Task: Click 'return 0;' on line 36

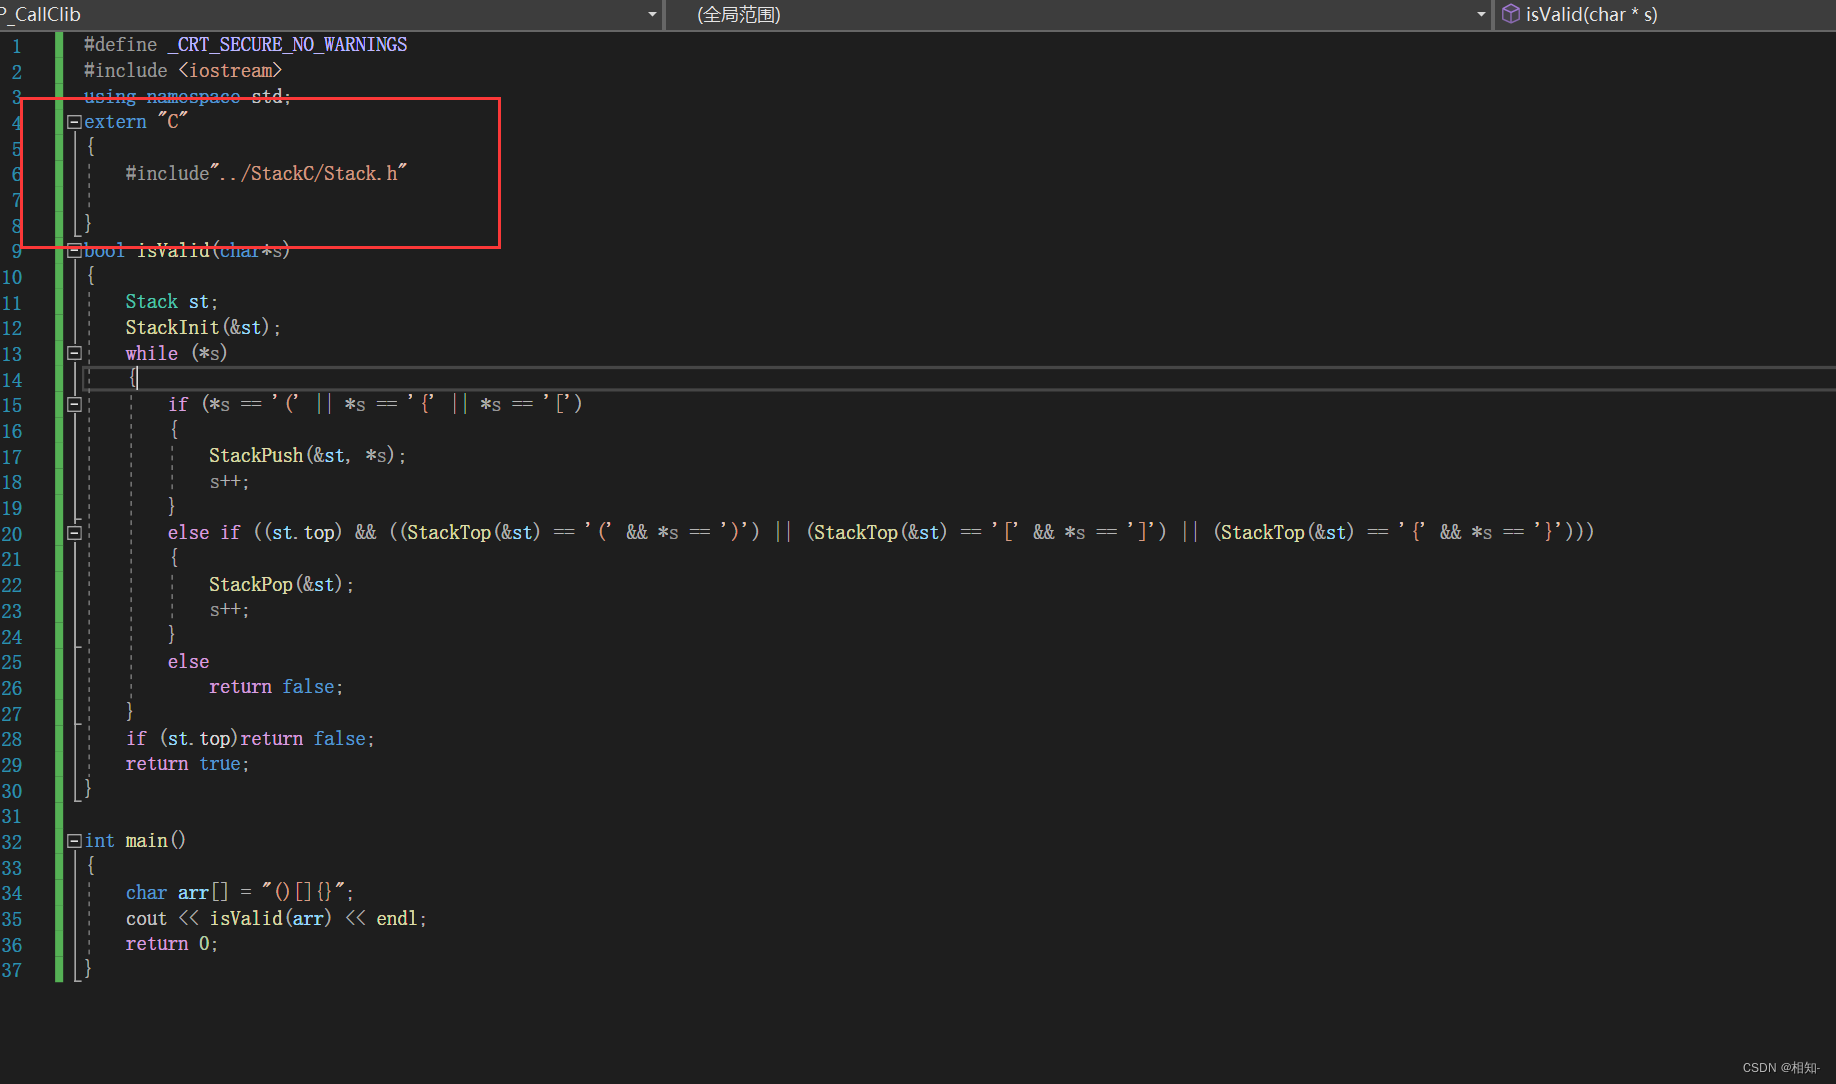Action: pyautogui.click(x=171, y=944)
